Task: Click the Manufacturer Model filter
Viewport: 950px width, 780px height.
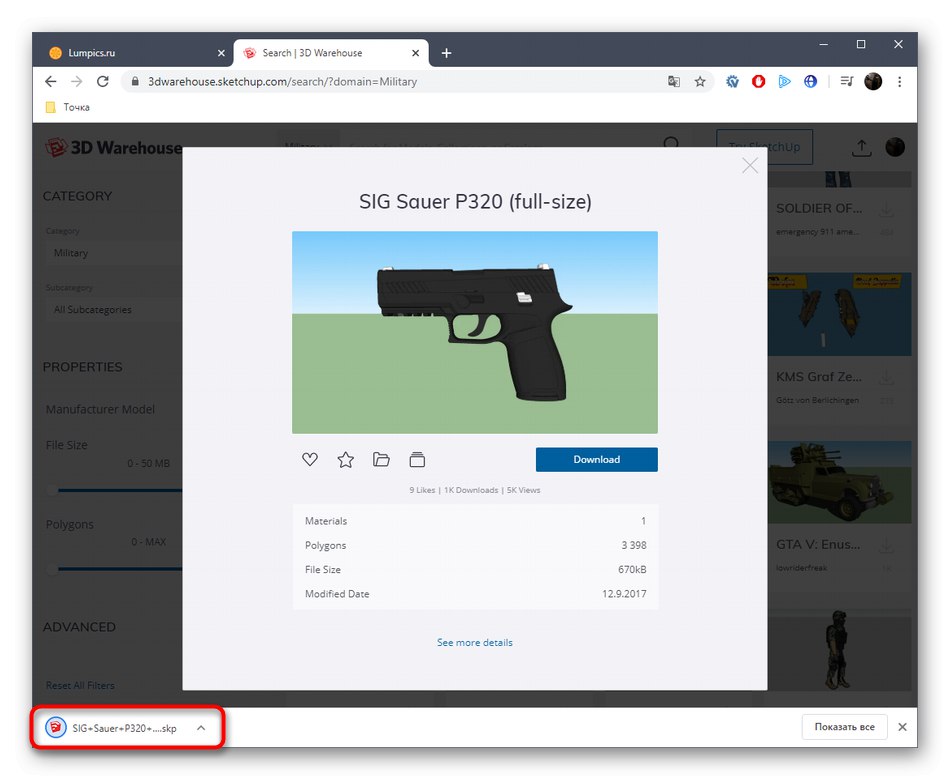Action: pos(101,410)
